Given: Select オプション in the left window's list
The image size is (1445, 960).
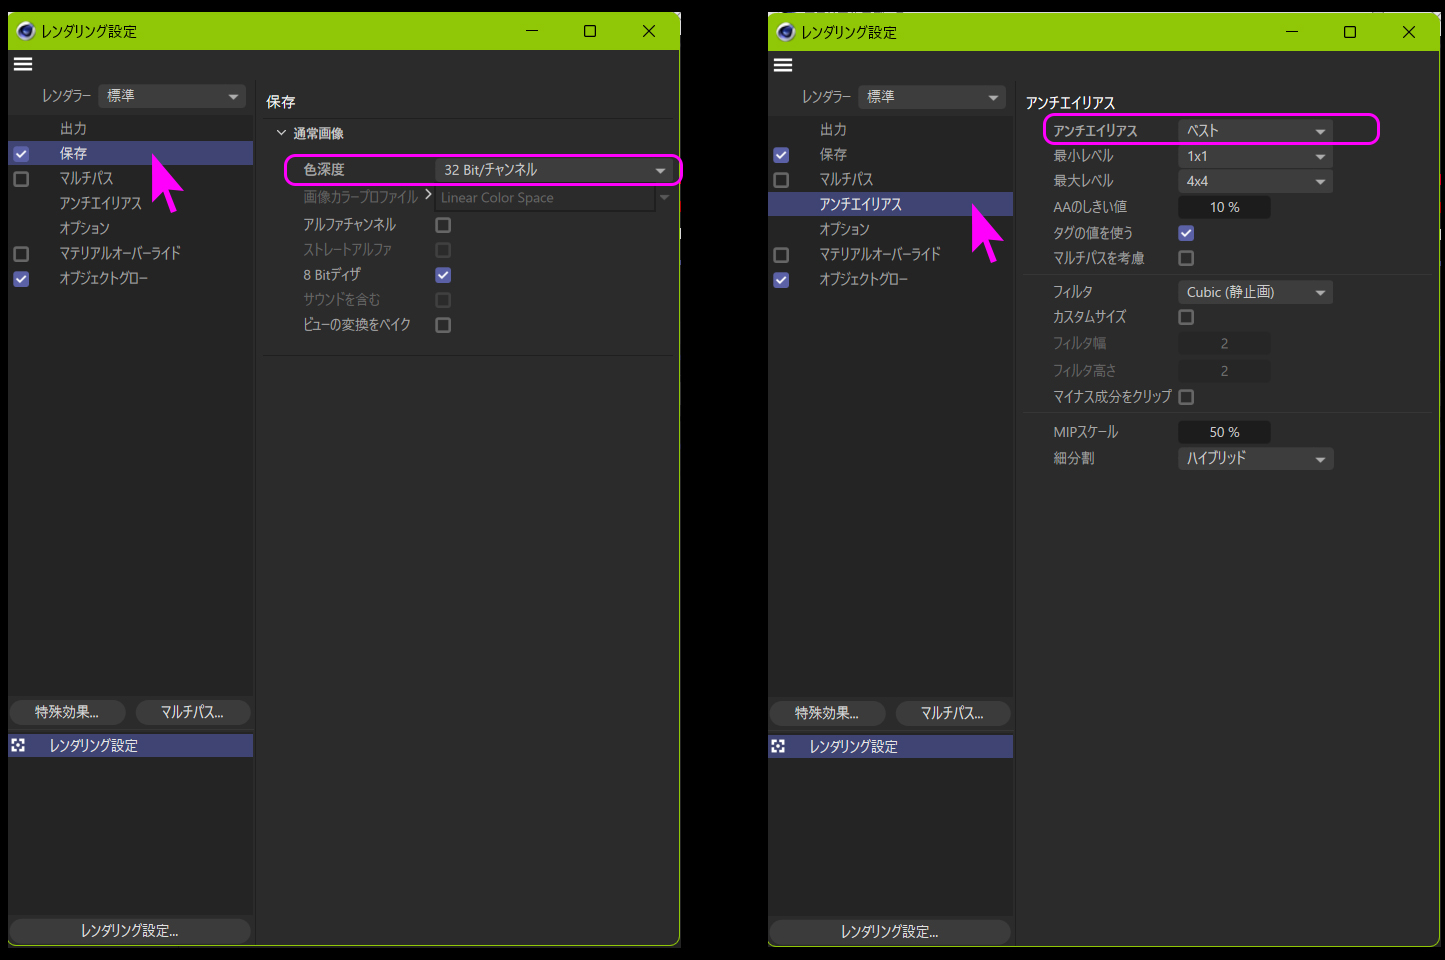Looking at the screenshot, I should click(x=85, y=228).
